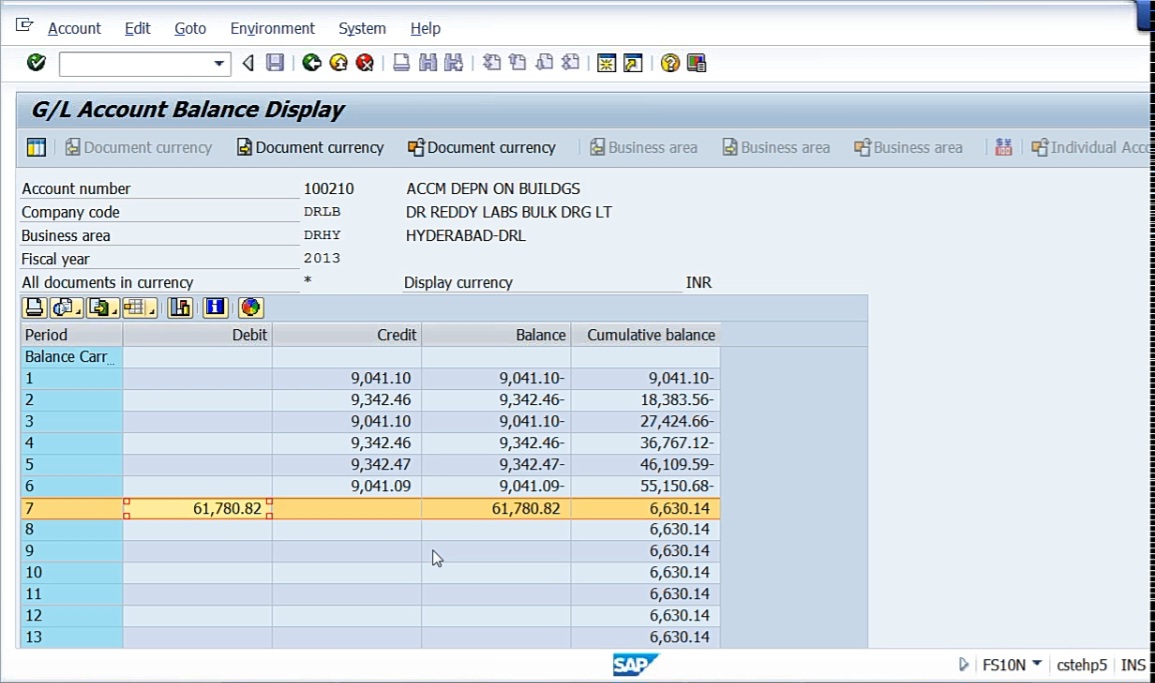Click the display currency value INR

698,283
